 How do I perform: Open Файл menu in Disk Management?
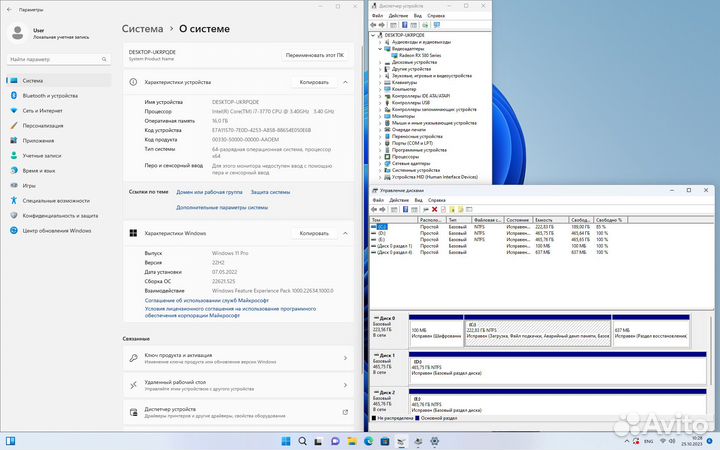coord(378,200)
